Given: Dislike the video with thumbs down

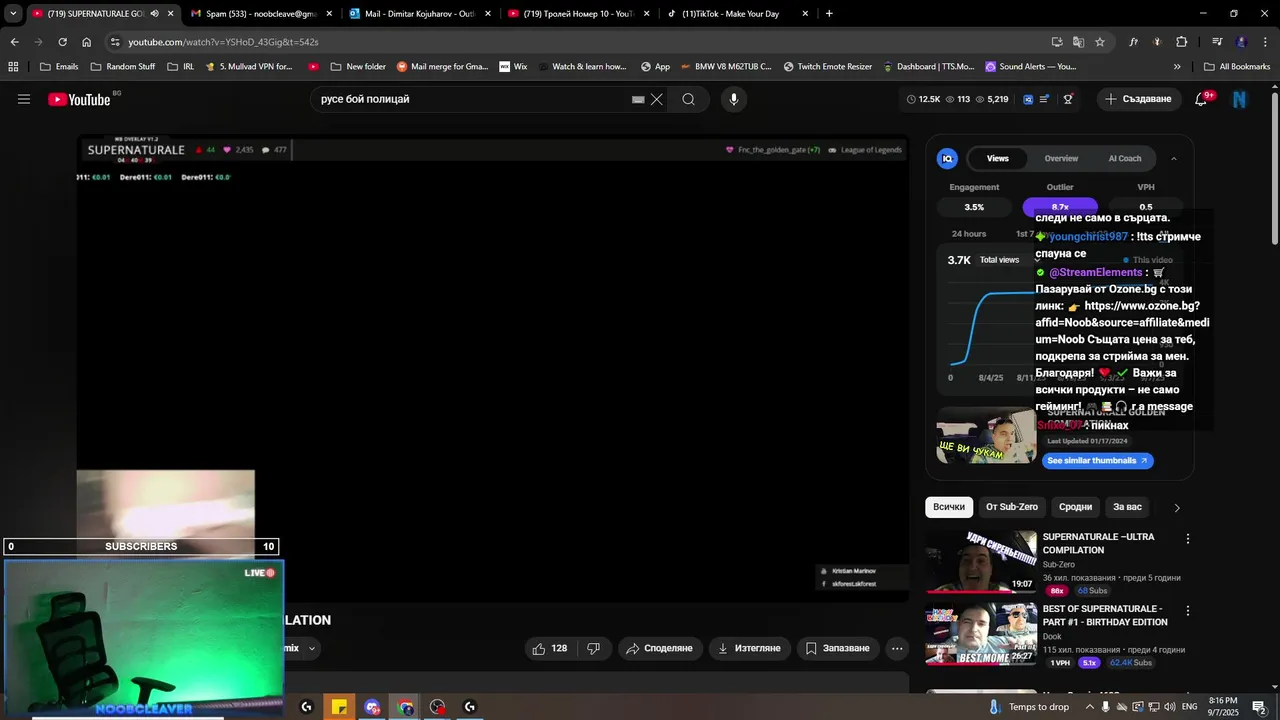Looking at the screenshot, I should click(593, 648).
